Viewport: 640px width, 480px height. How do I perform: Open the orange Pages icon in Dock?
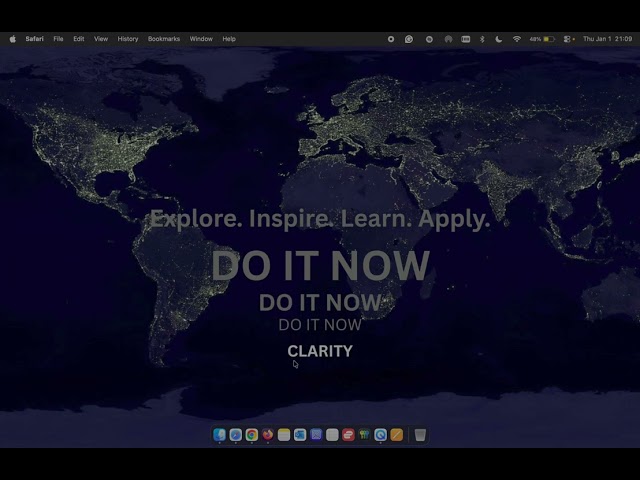(x=396, y=435)
